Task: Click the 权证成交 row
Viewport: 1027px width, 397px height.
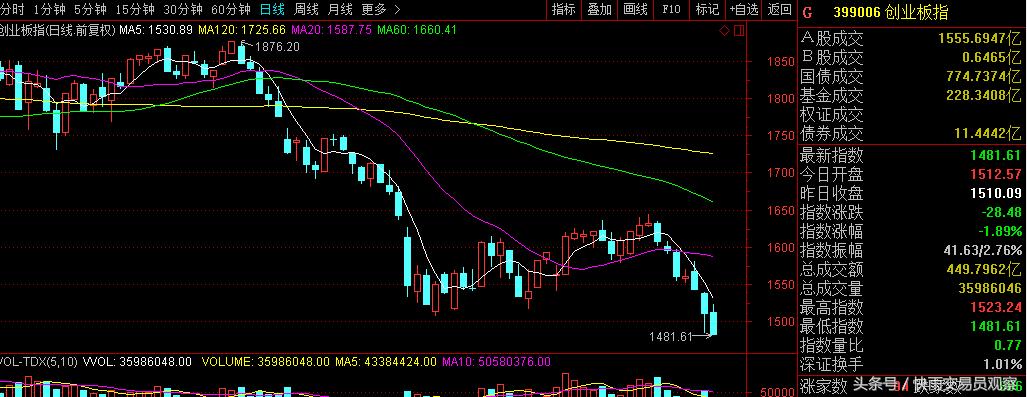Action: point(911,115)
